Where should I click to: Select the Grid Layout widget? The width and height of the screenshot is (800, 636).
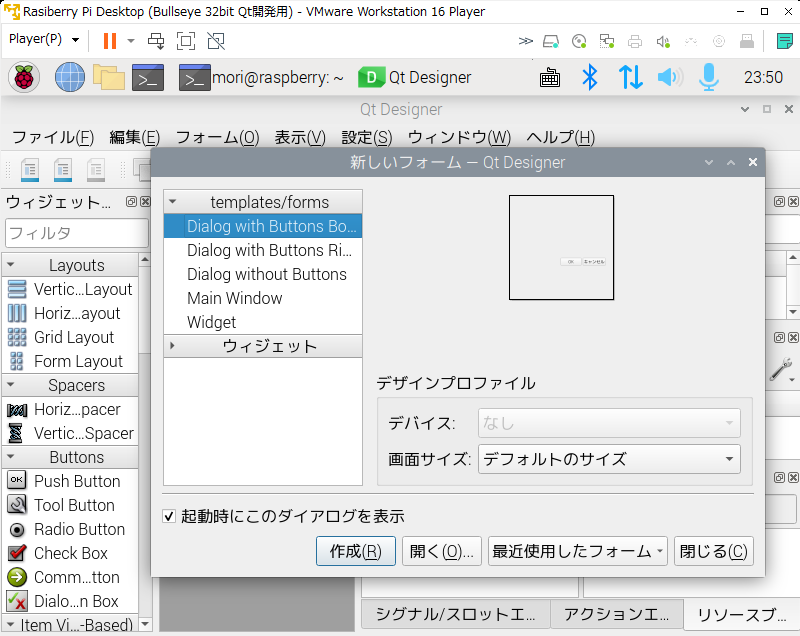click(70, 337)
